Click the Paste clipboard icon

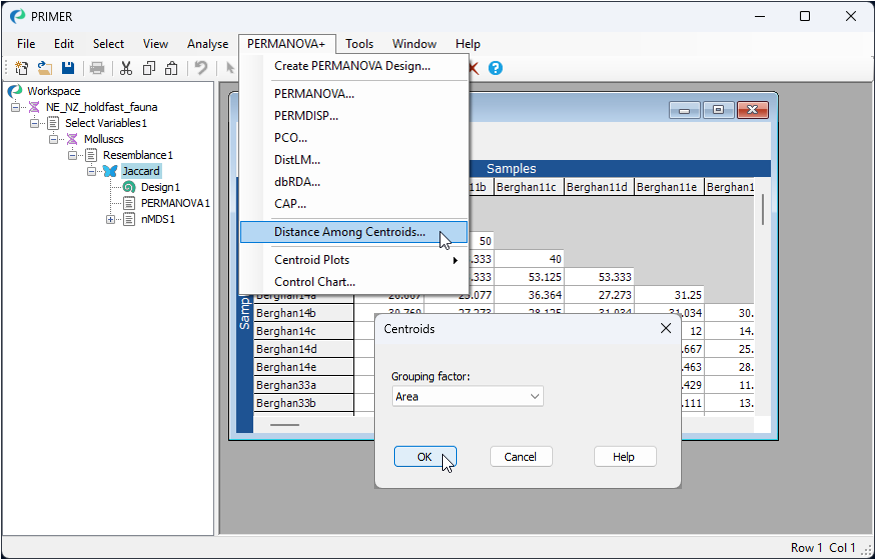point(172,68)
